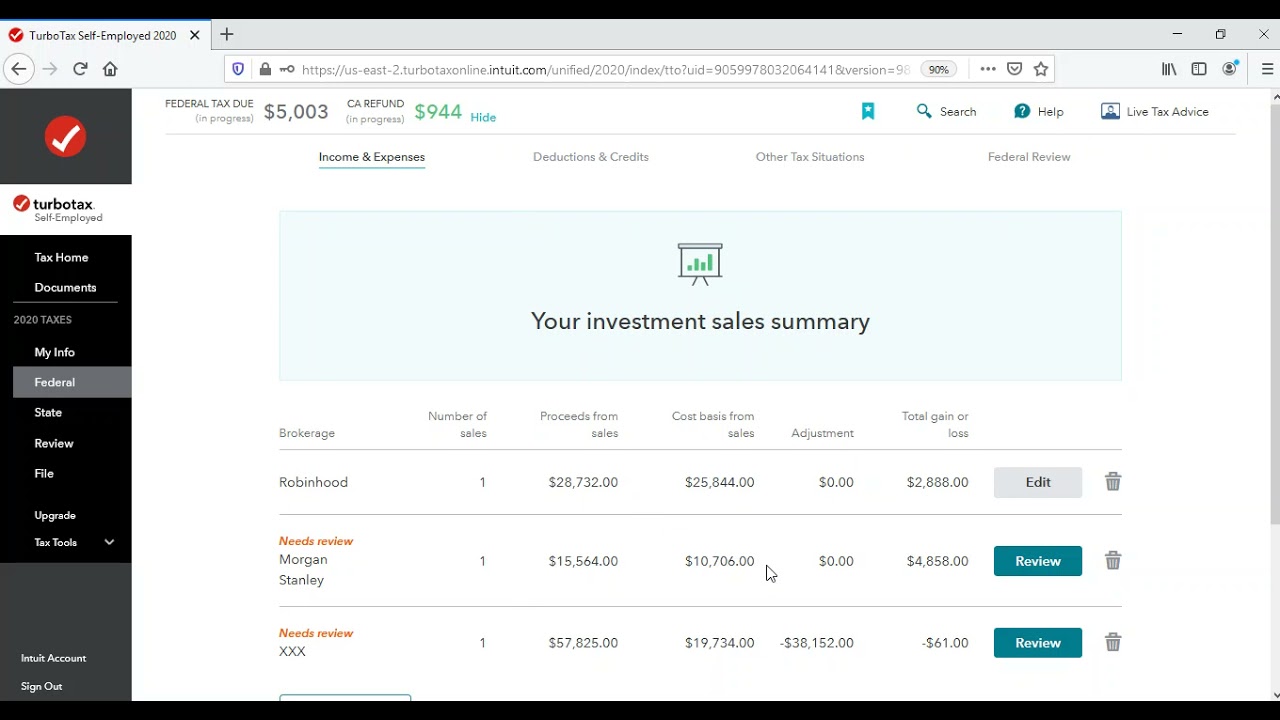Switch to Deductions & Credits tab

[591, 157]
